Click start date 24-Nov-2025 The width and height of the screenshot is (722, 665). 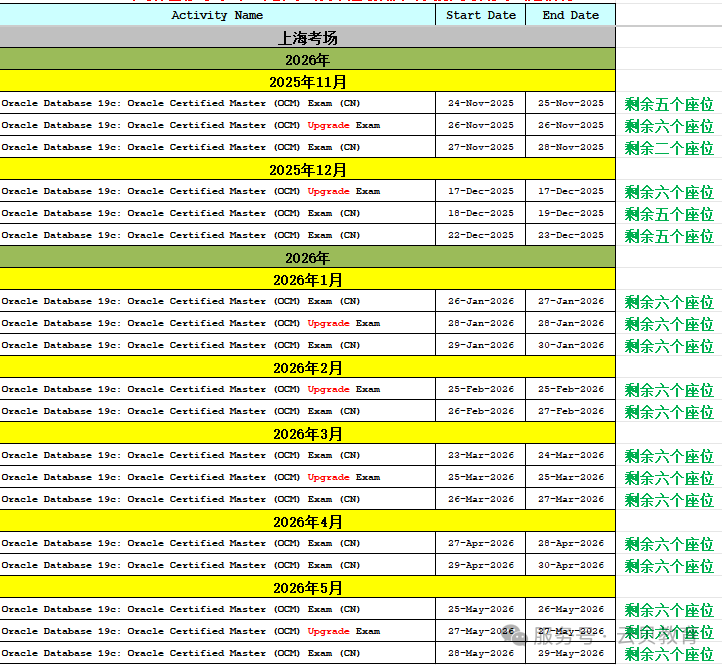pyautogui.click(x=481, y=103)
